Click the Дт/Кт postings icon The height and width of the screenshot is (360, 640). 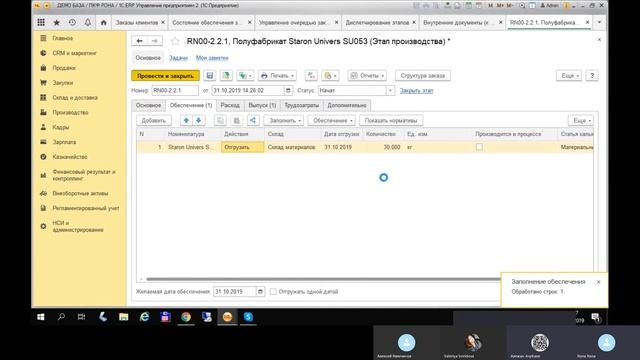click(311, 76)
